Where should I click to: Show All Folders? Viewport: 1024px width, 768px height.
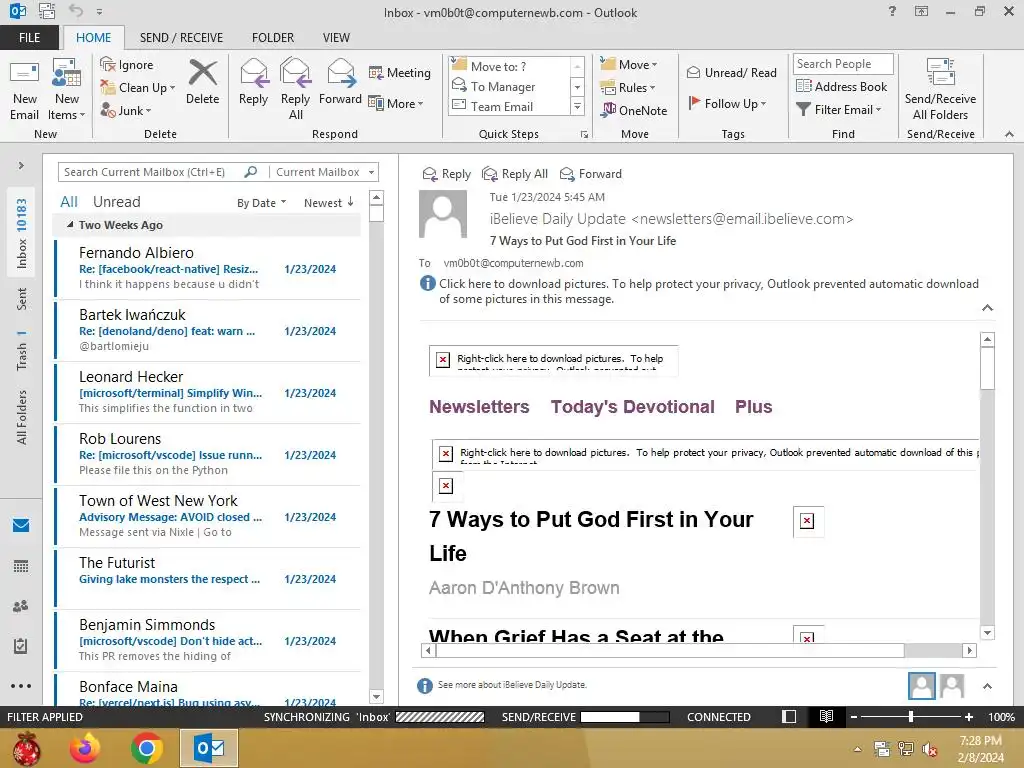pos(21,417)
